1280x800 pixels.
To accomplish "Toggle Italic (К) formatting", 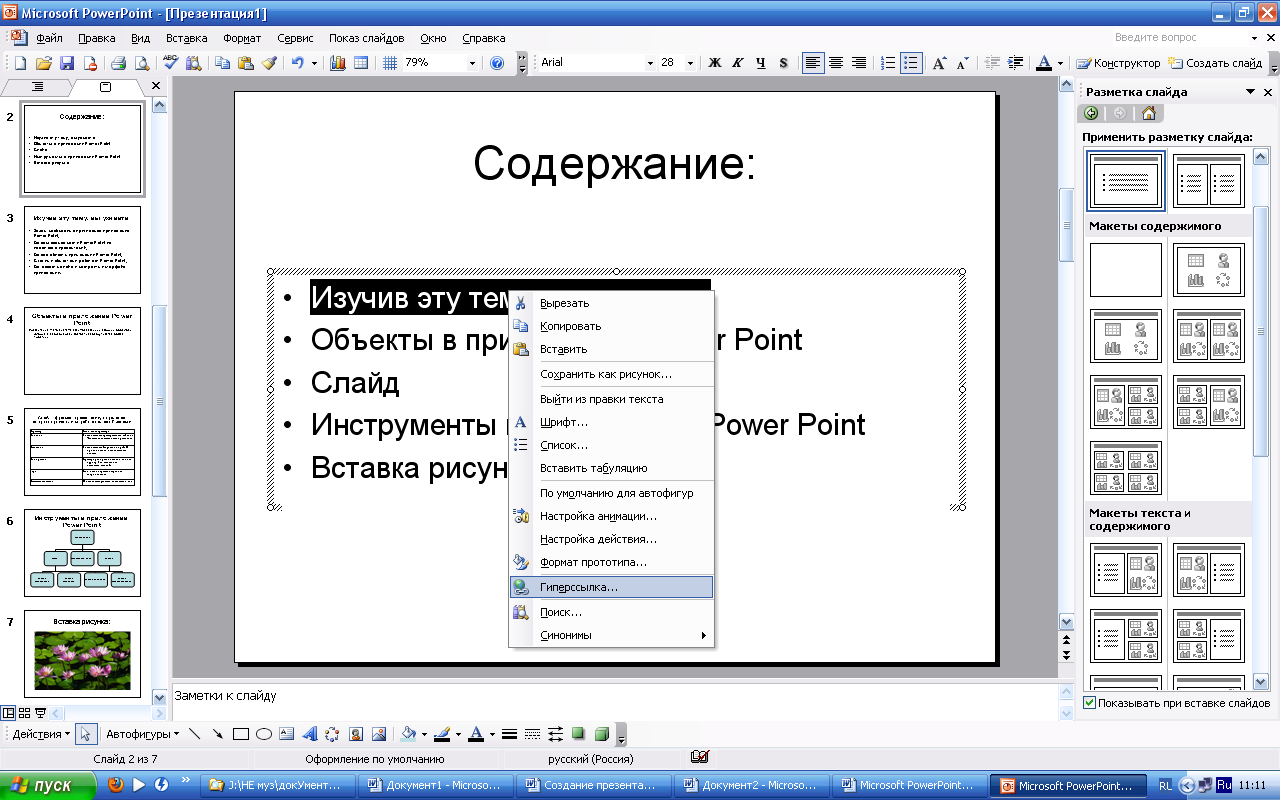I will (x=738, y=63).
